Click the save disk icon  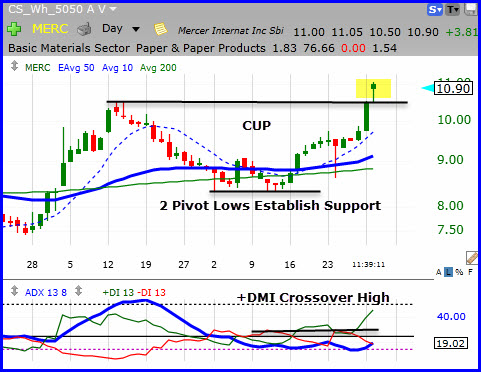[x=471, y=10]
